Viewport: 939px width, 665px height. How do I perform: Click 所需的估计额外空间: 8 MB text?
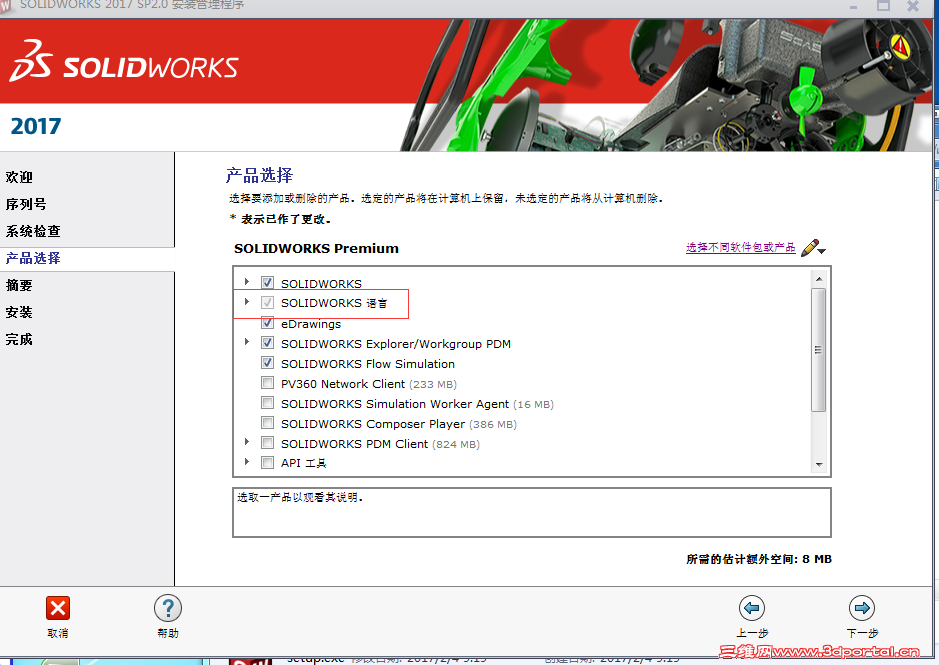click(759, 559)
